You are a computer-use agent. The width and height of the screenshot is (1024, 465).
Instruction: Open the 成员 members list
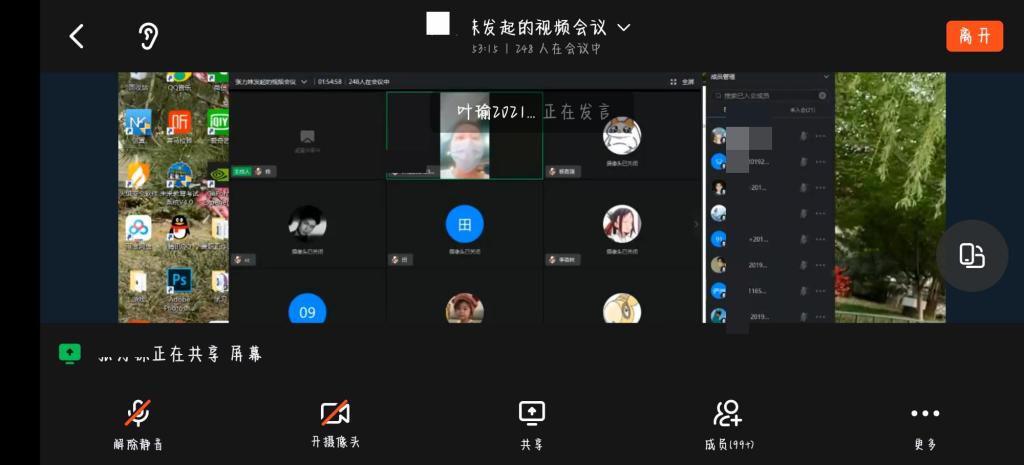pos(728,423)
